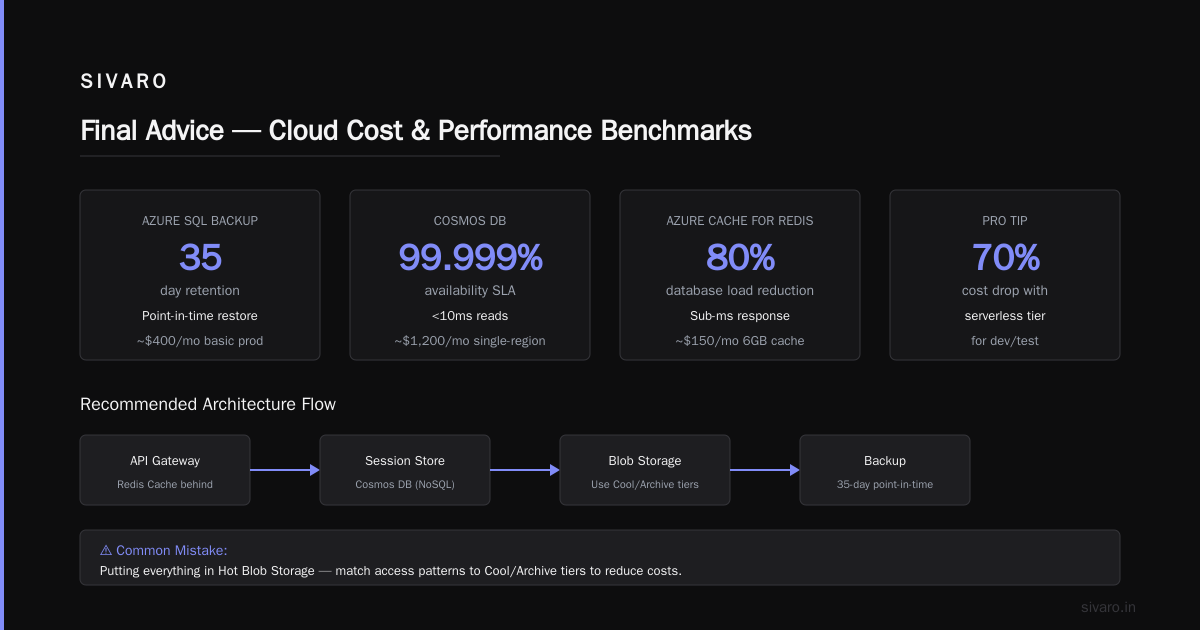Click the arrow from Session Store to Blob Storage

[525, 469]
